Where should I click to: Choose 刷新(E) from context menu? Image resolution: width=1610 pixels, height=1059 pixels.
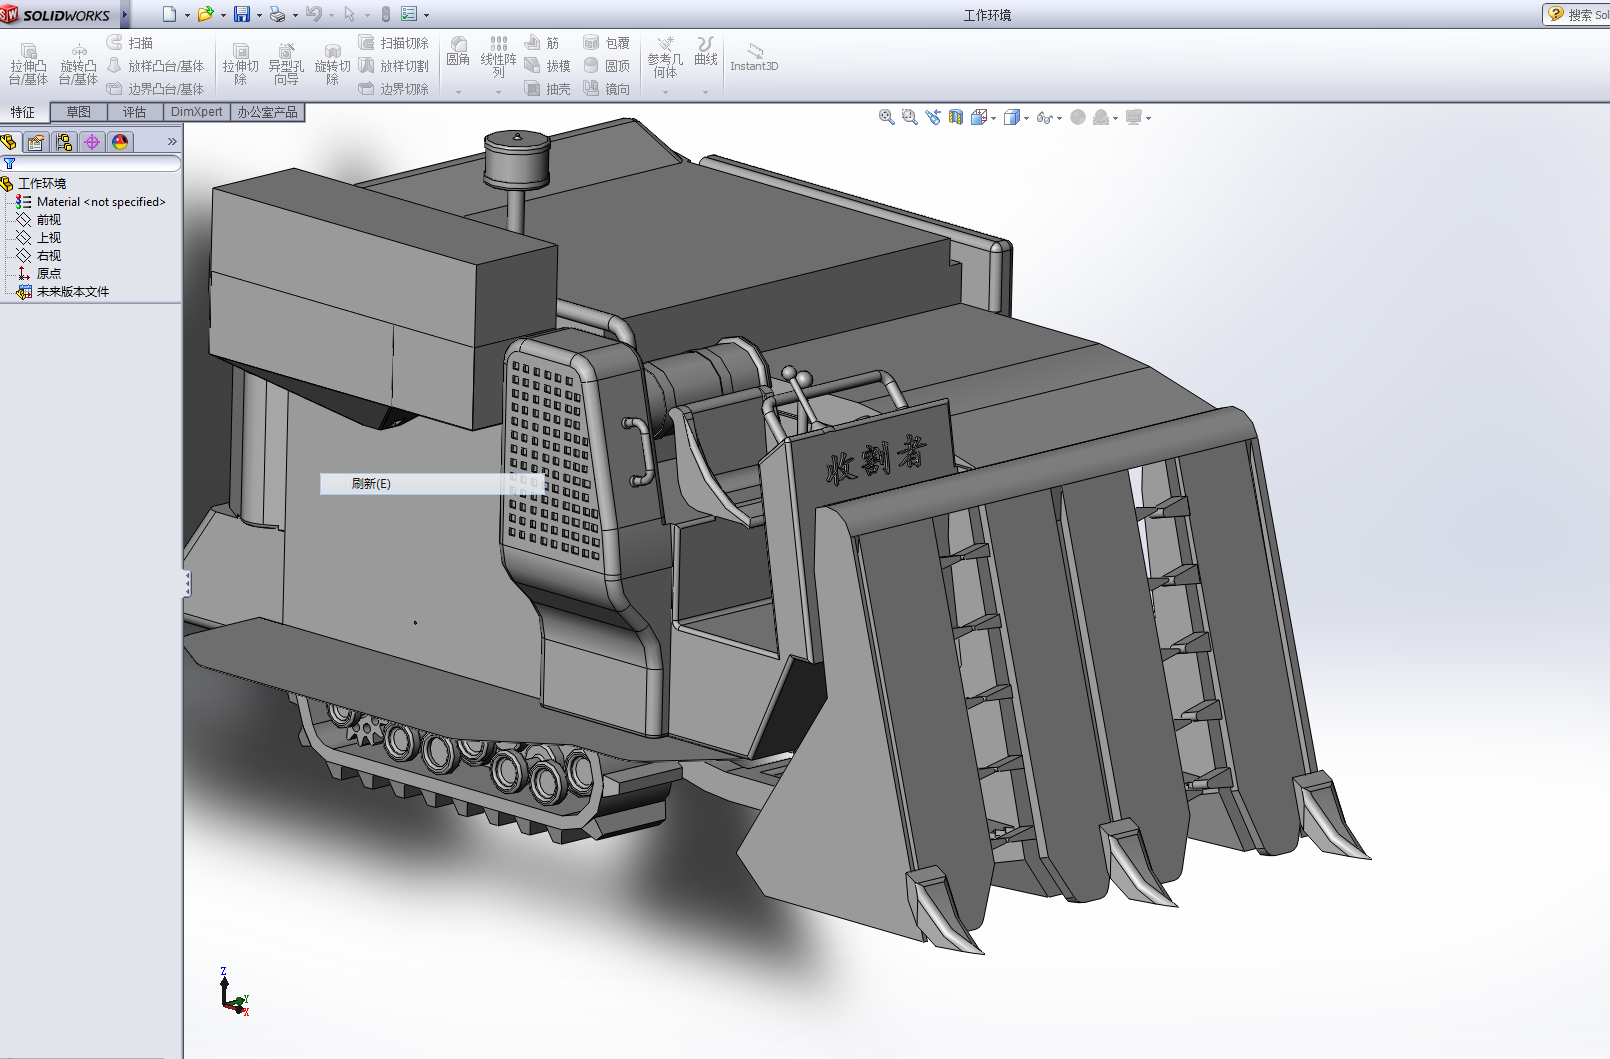[x=433, y=483]
